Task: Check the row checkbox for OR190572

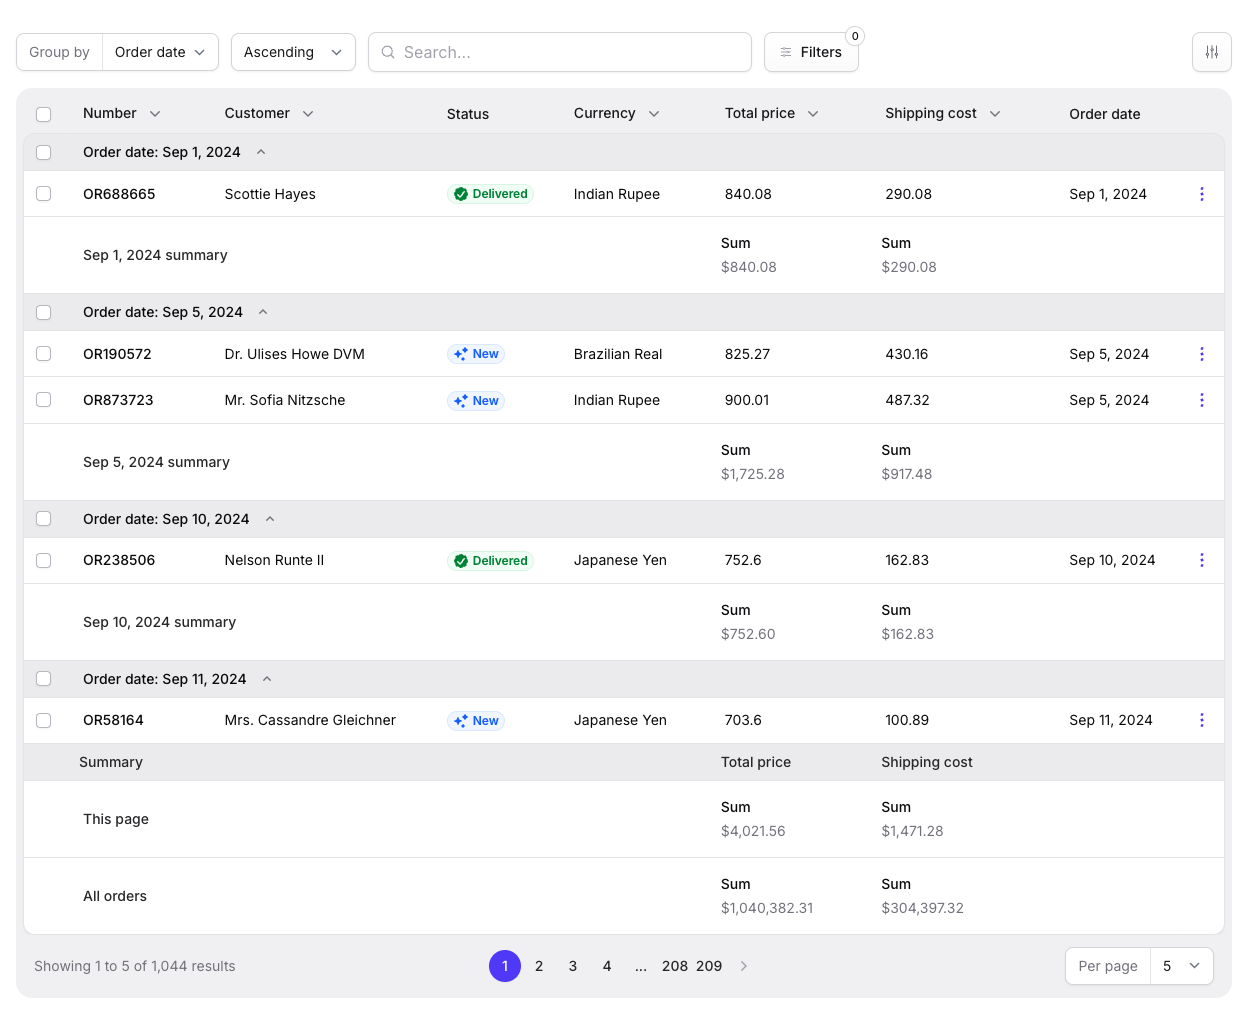Action: [44, 354]
